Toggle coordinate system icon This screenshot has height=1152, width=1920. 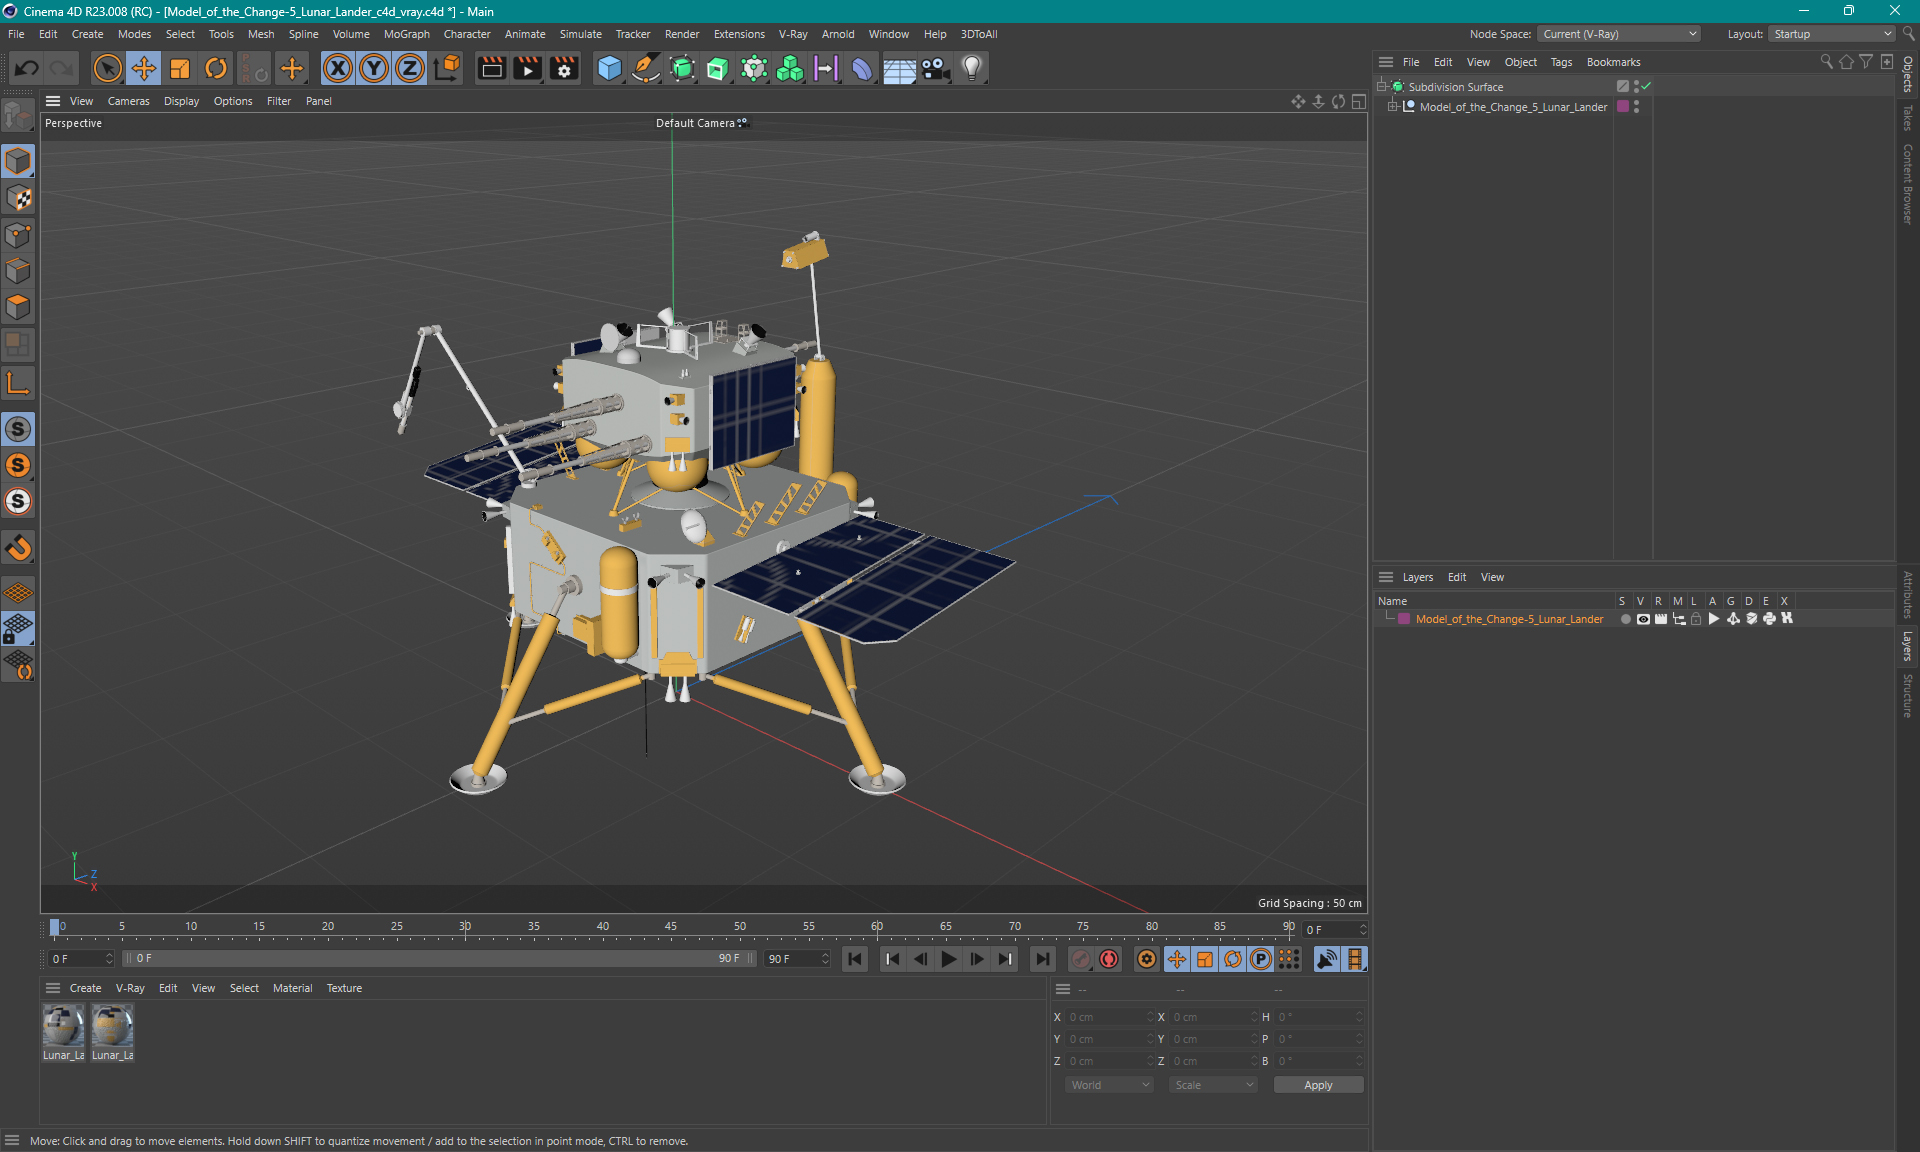pyautogui.click(x=448, y=68)
